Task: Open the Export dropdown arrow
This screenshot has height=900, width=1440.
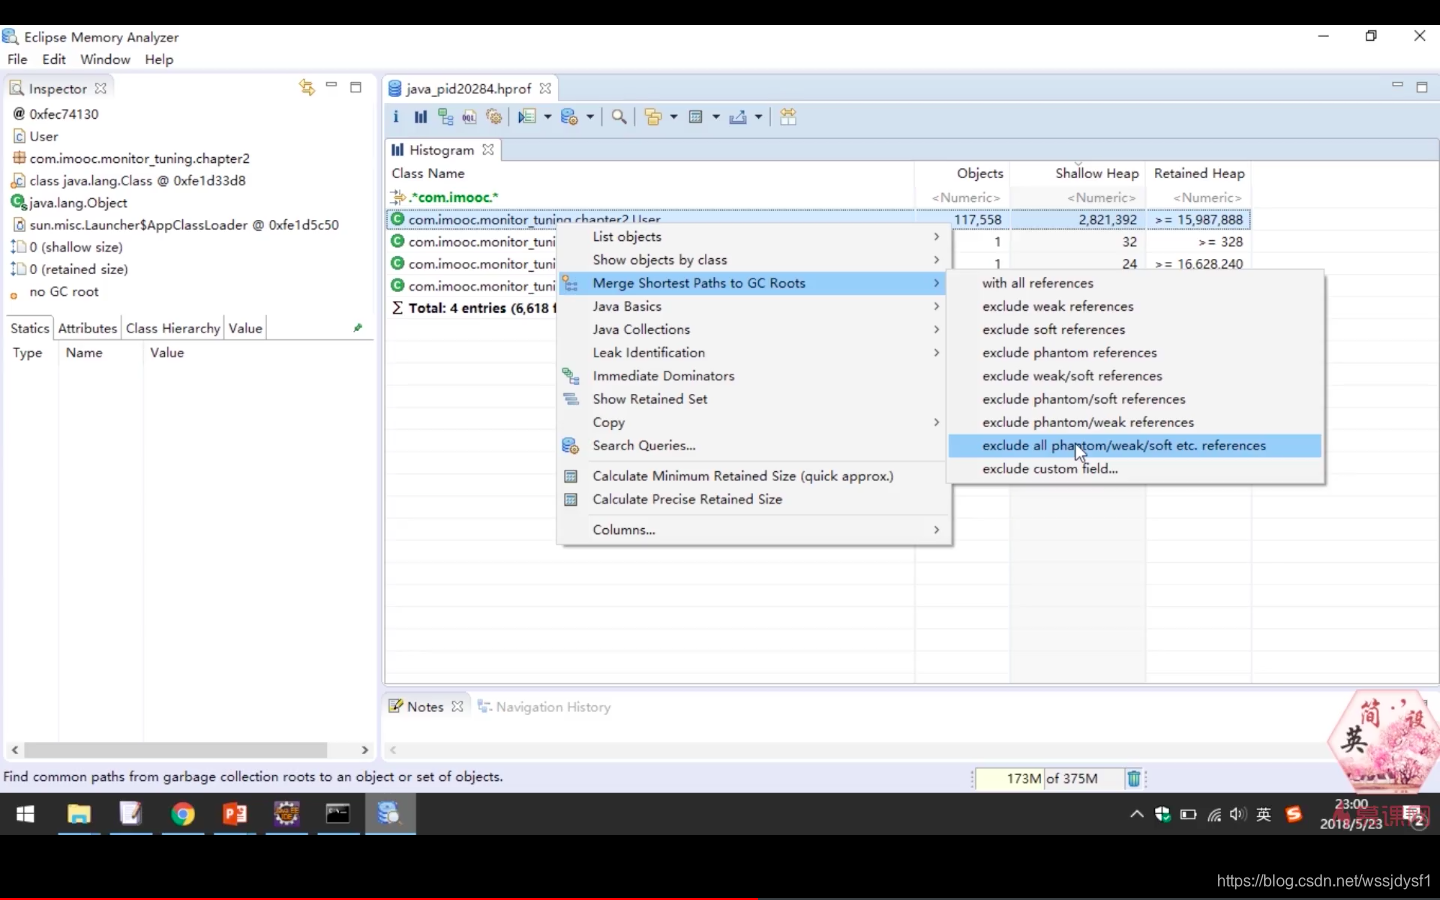Action: (758, 117)
